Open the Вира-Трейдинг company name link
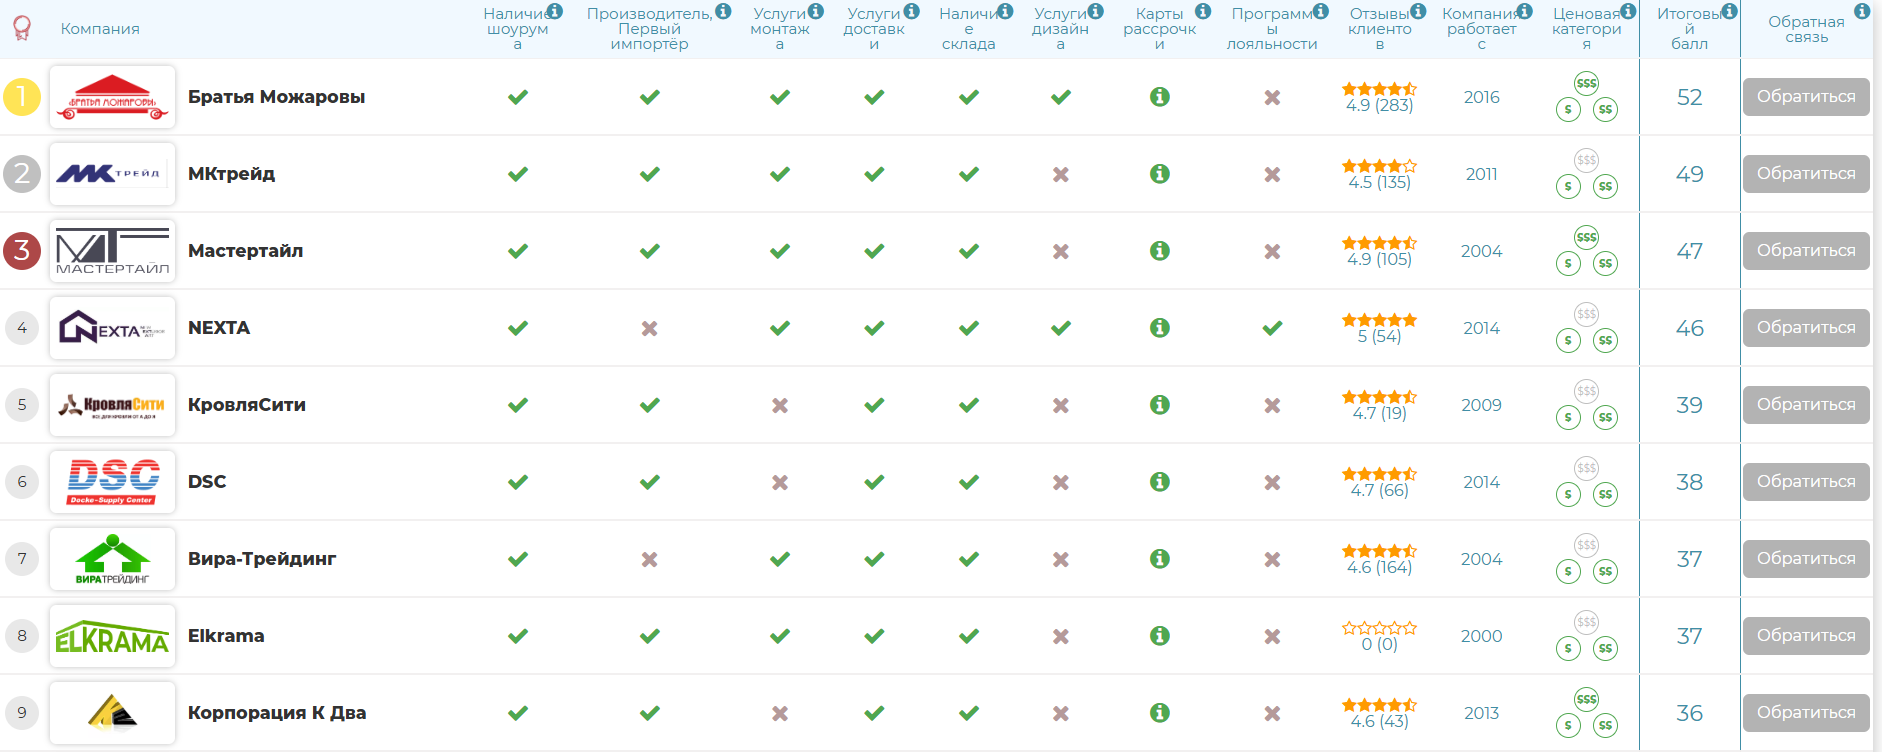Image resolution: width=1882 pixels, height=752 pixels. click(262, 559)
